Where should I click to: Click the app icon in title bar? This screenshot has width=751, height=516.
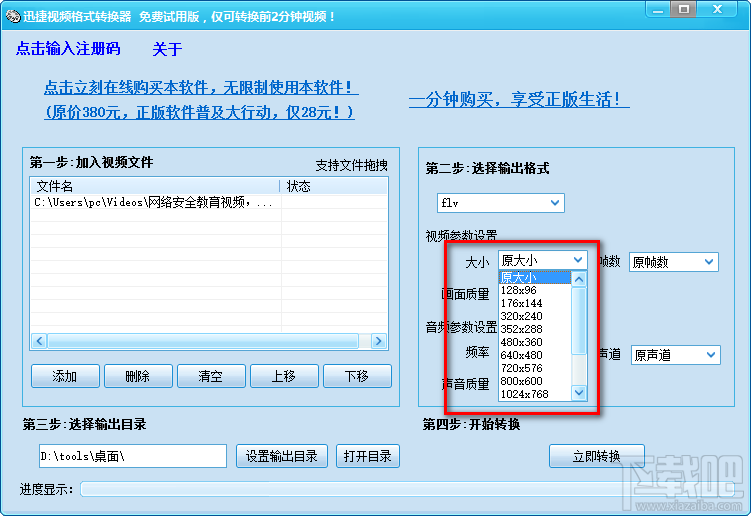point(13,16)
